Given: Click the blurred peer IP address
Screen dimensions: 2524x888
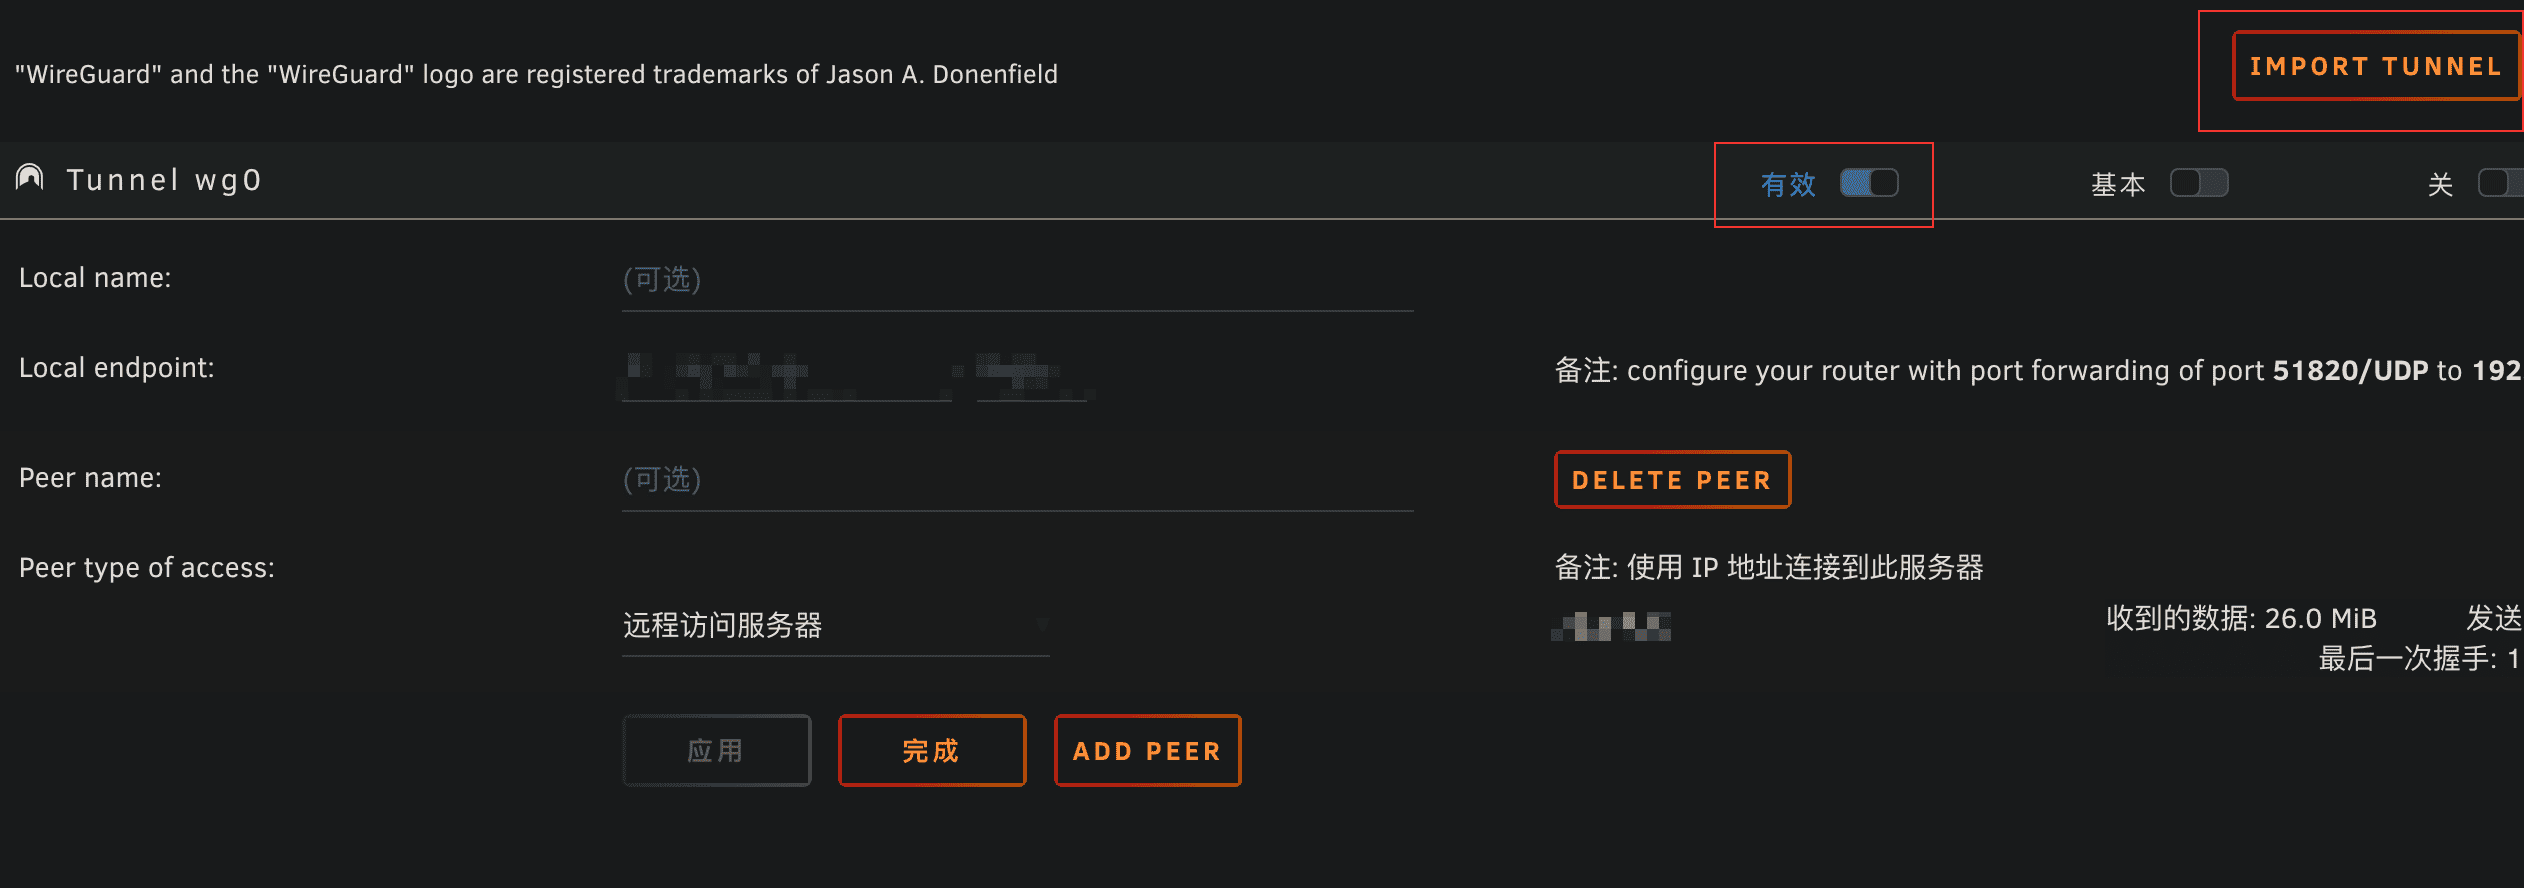Looking at the screenshot, I should (x=1611, y=626).
